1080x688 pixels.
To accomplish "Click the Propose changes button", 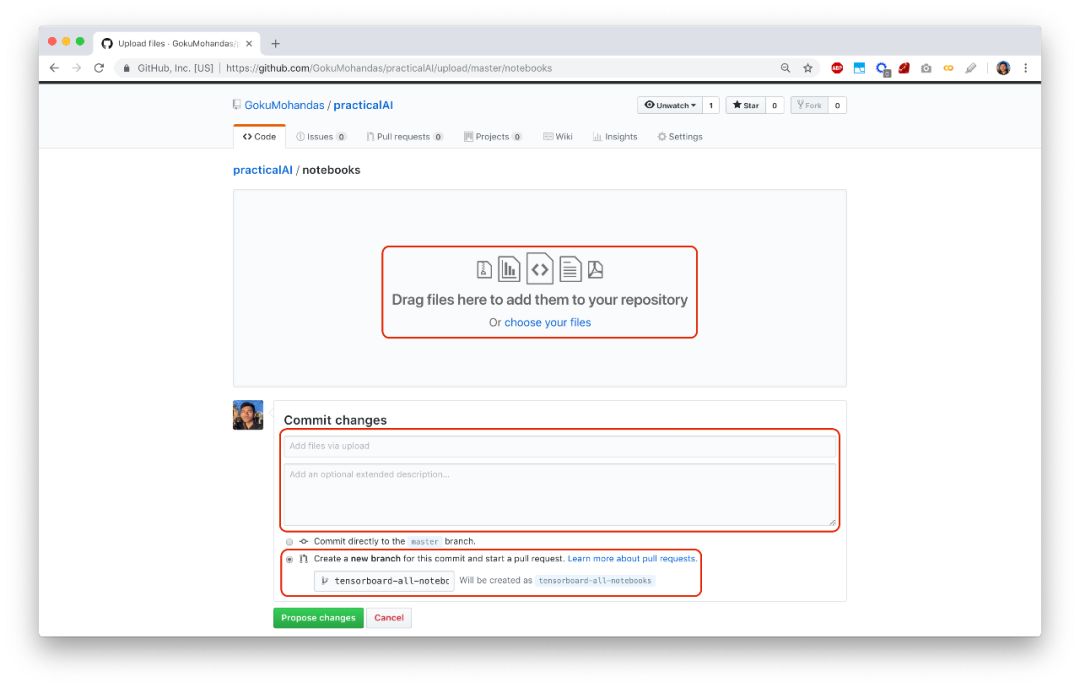I will coord(318,618).
